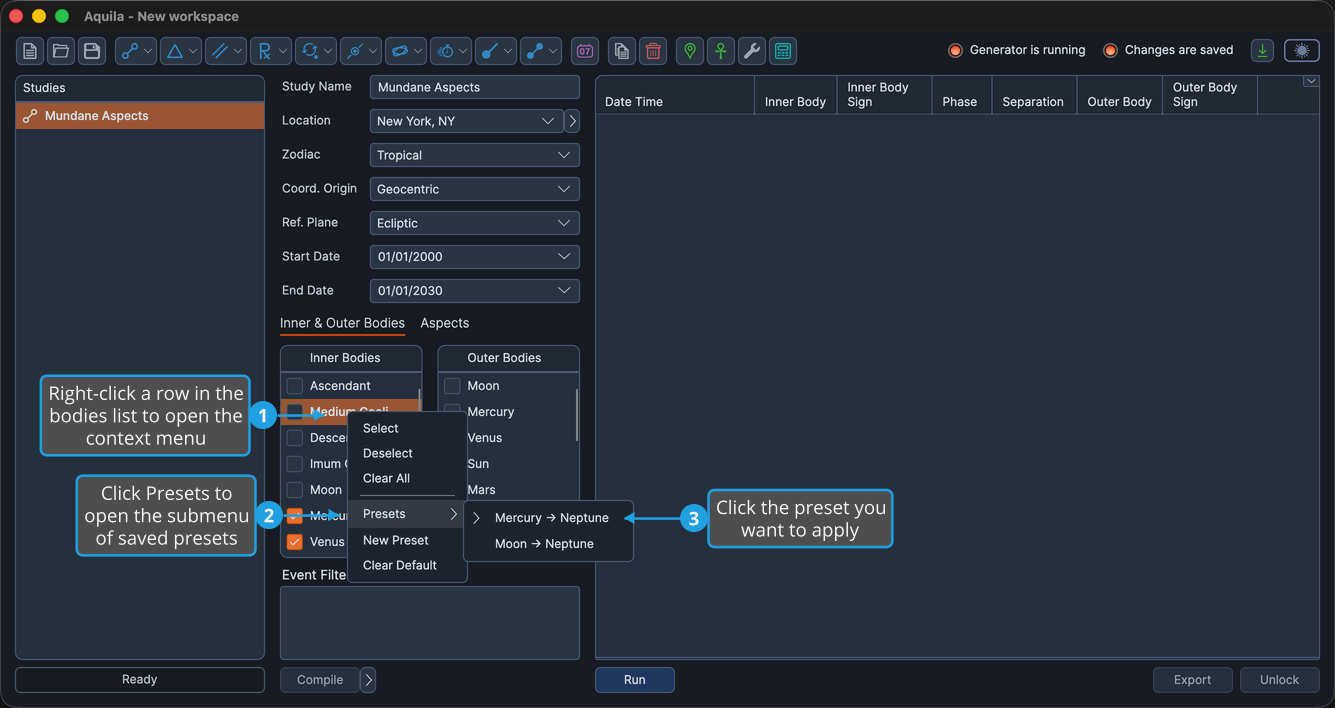Toggle the light/dark theme sun icon
The height and width of the screenshot is (708, 1335).
click(x=1302, y=51)
